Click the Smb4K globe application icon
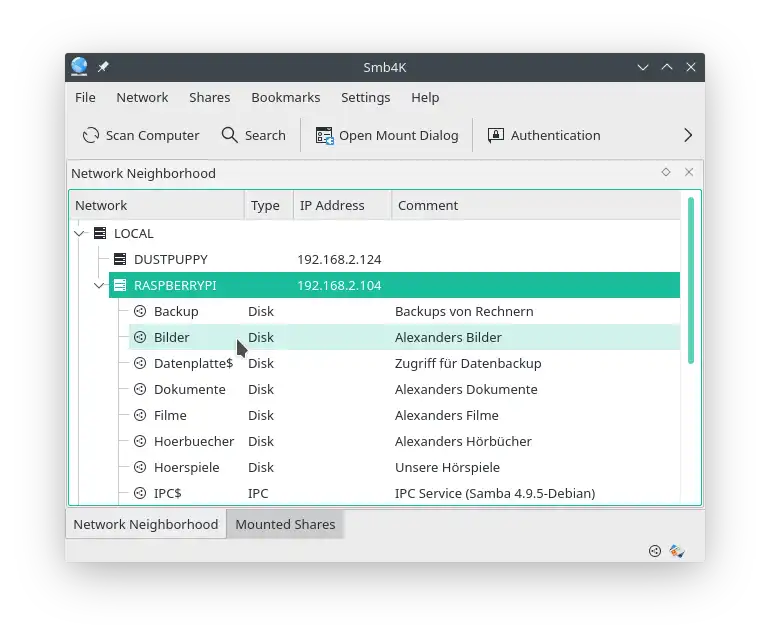The width and height of the screenshot is (770, 639). [x=79, y=67]
